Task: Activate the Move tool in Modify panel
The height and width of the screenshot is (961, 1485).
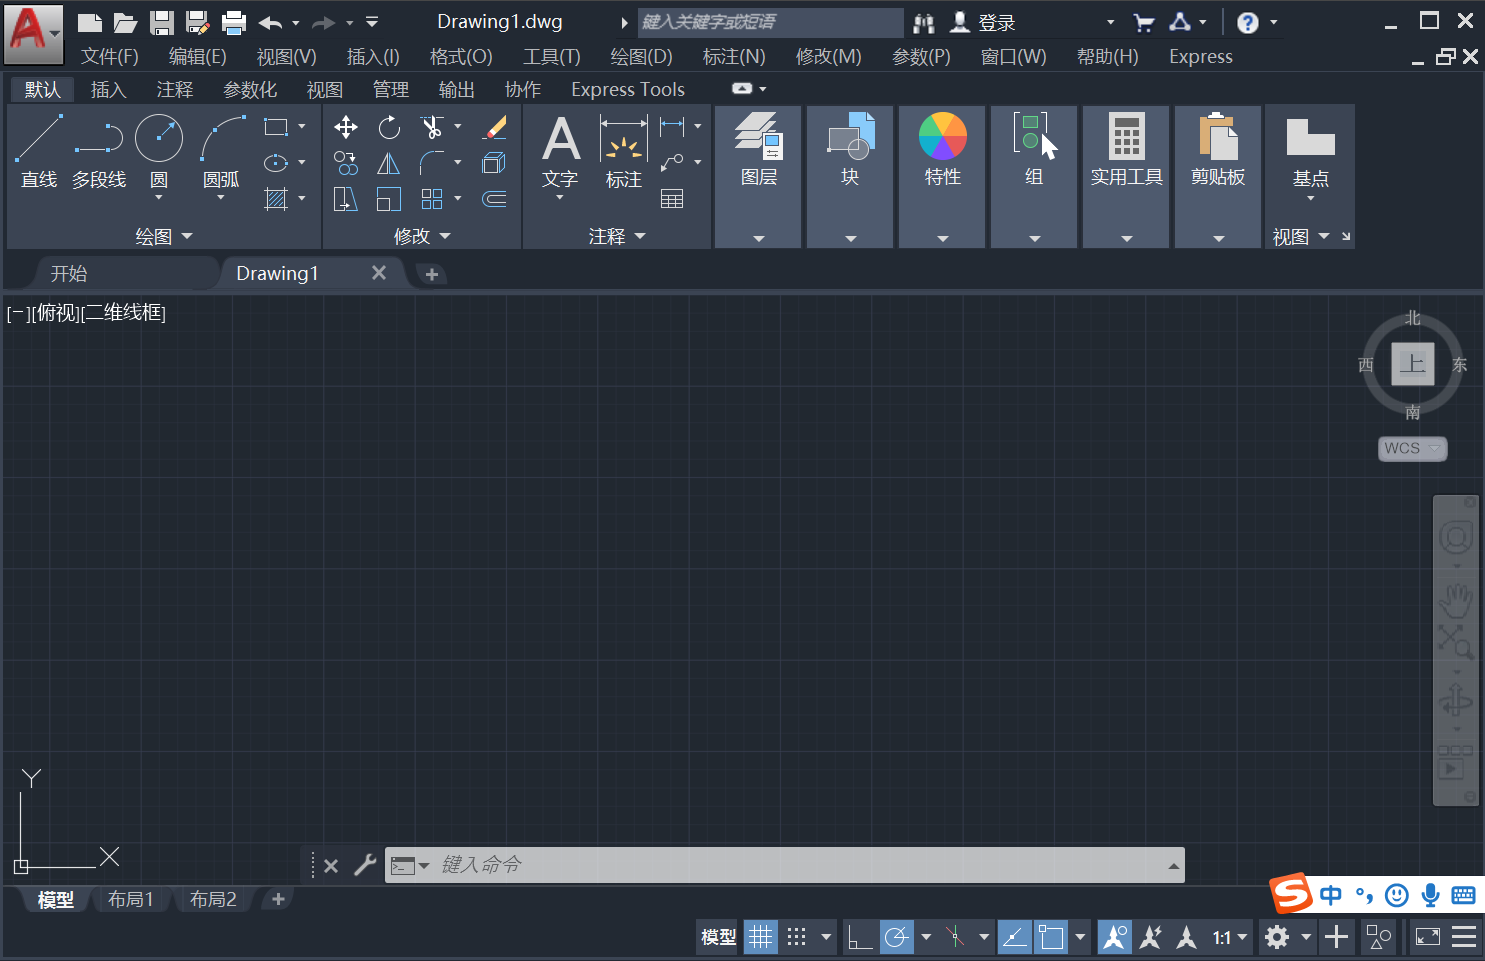Action: [346, 127]
